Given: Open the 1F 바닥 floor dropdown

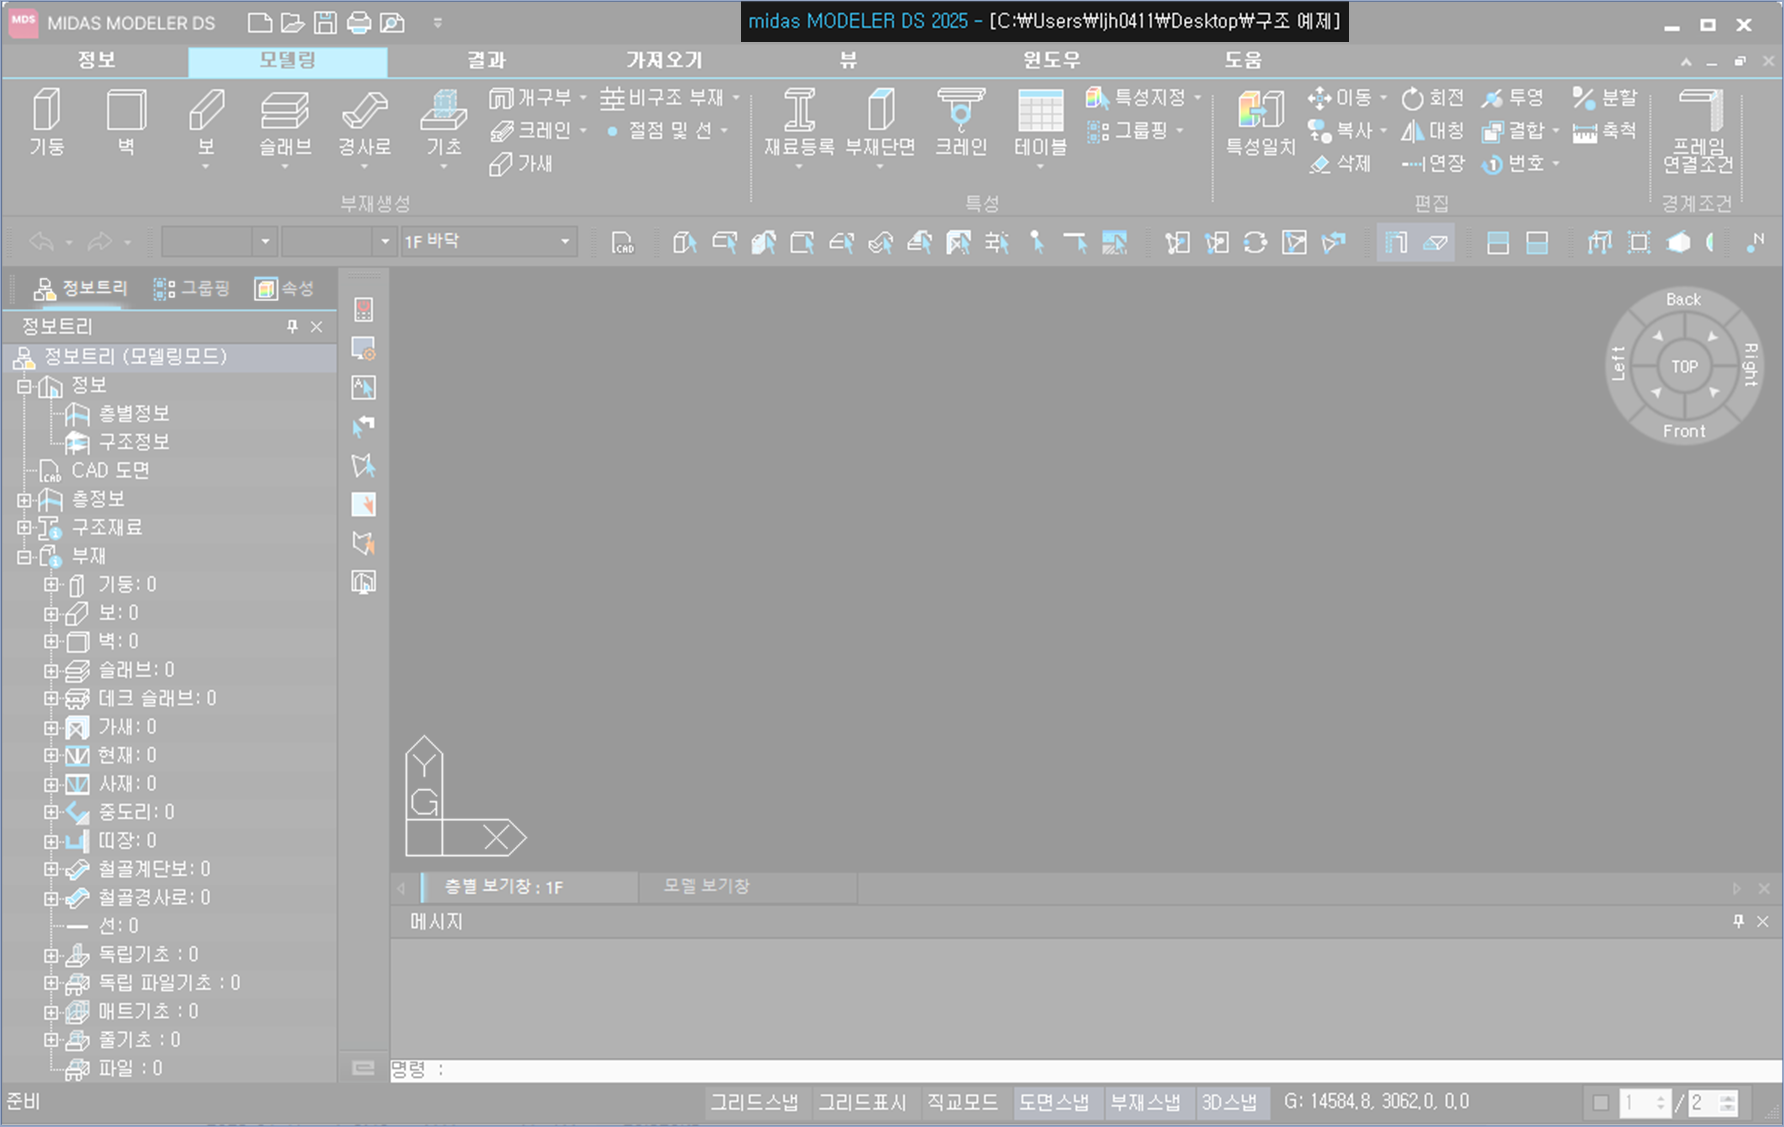Looking at the screenshot, I should 565,242.
